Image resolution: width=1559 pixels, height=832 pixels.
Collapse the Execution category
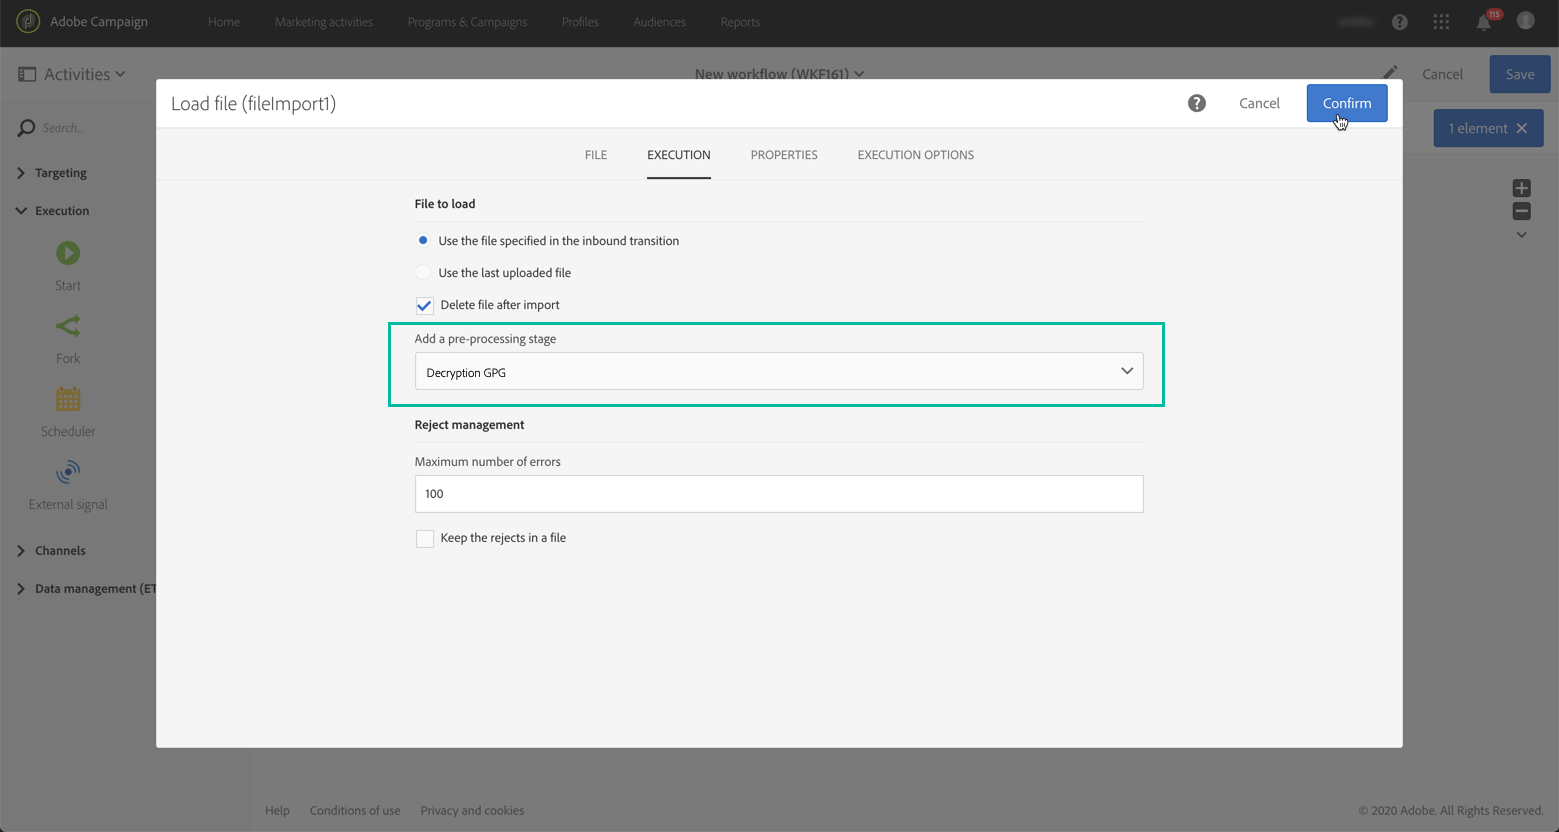pos(21,211)
